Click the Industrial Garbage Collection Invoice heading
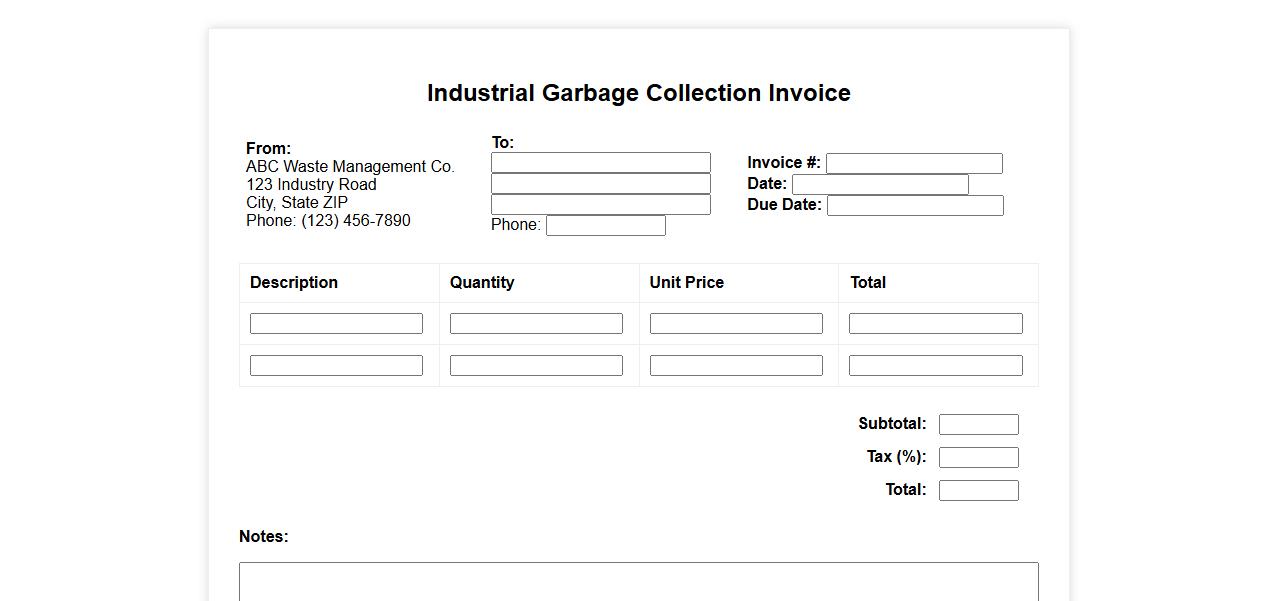 [639, 93]
